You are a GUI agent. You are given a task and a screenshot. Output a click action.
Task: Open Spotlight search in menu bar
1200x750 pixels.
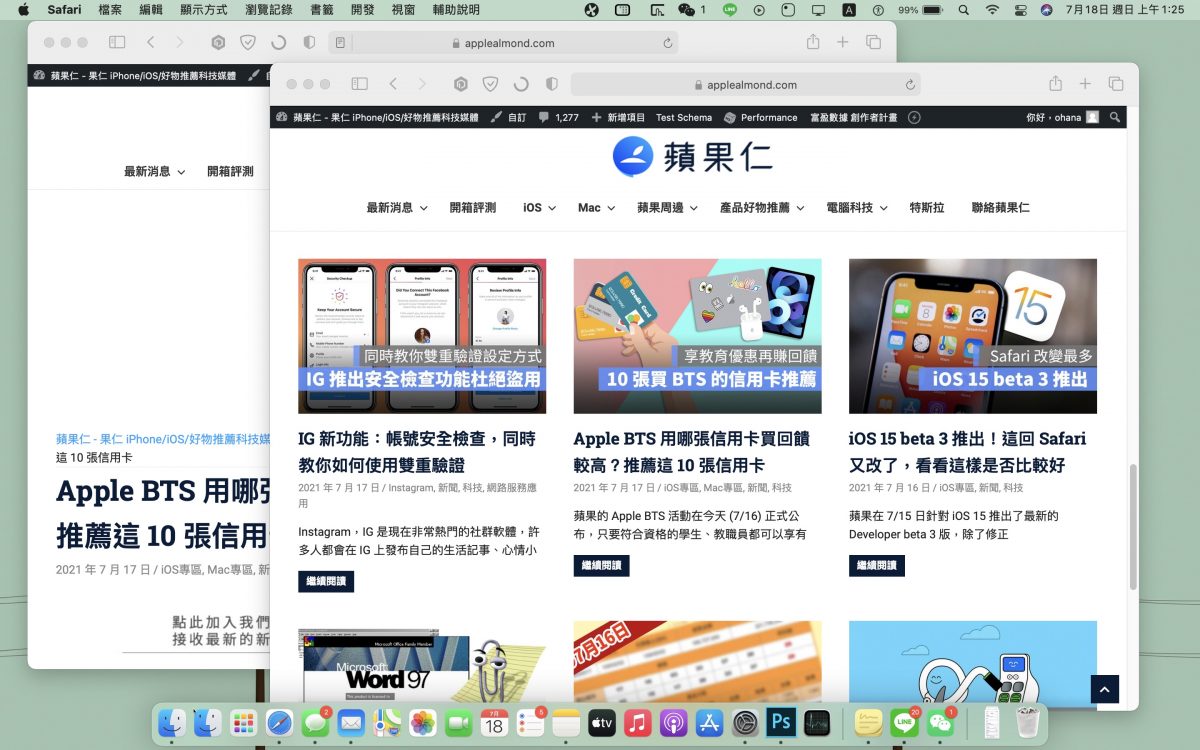pos(963,10)
